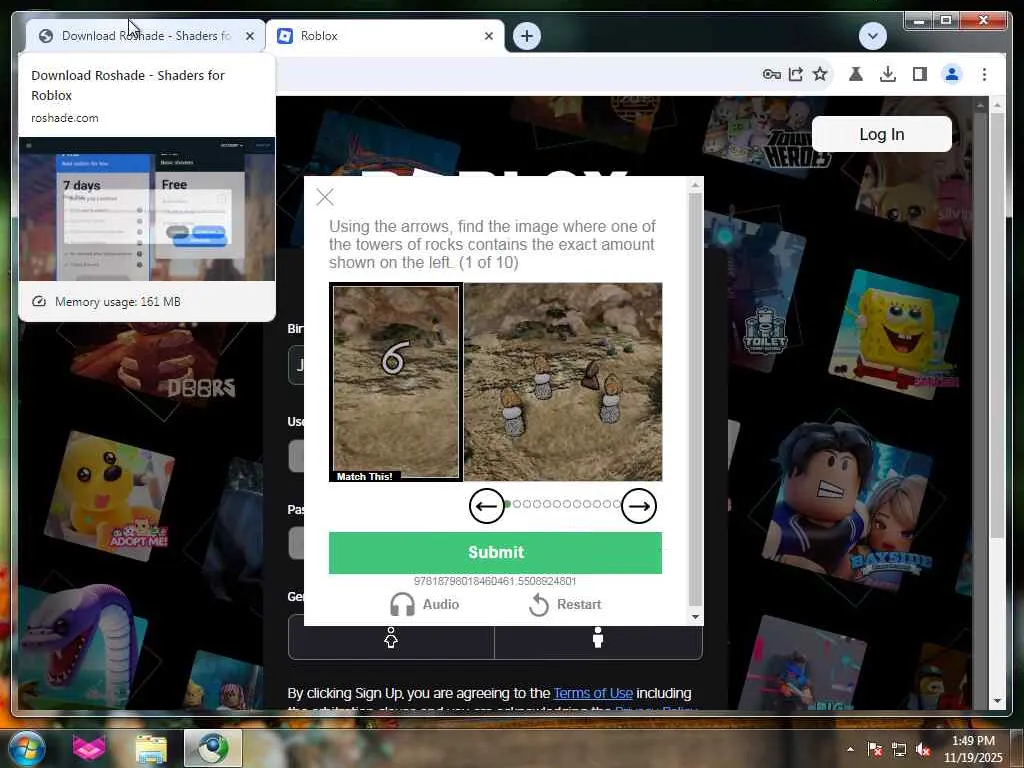Viewport: 1024px width, 768px height.
Task: Select the first green progress dot
Action: point(507,504)
